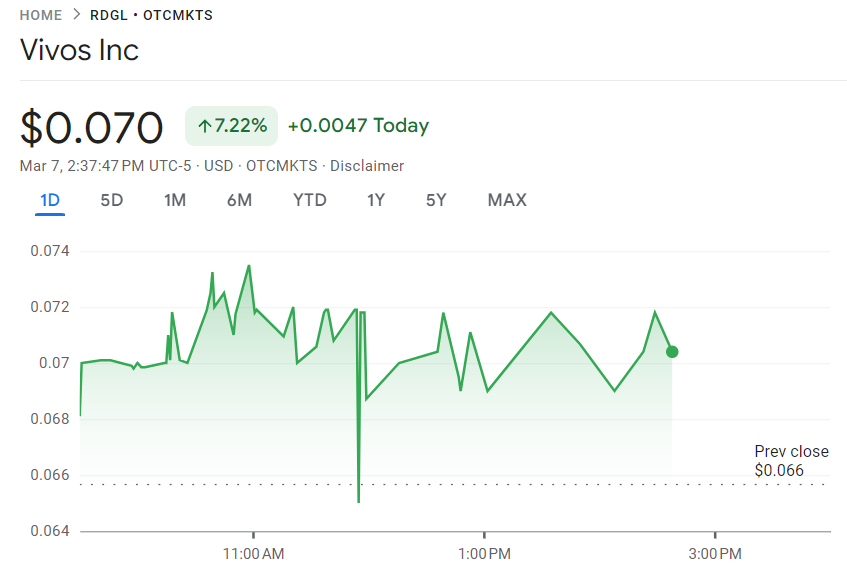Click the 0.068 y-axis label
This screenshot has width=847, height=566.
point(50,419)
